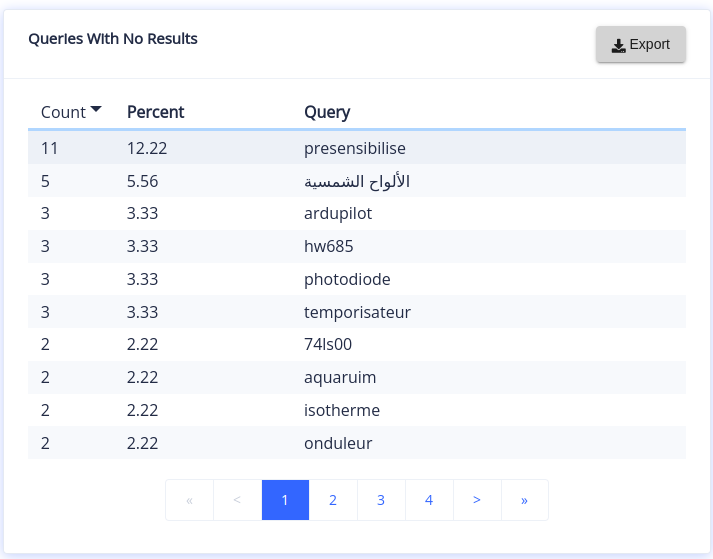This screenshot has width=713, height=559.
Task: Click the Export button
Action: (641, 45)
